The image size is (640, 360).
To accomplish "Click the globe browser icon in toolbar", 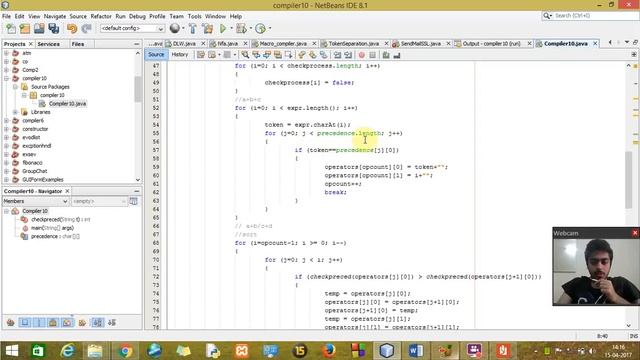I will coord(175,28).
